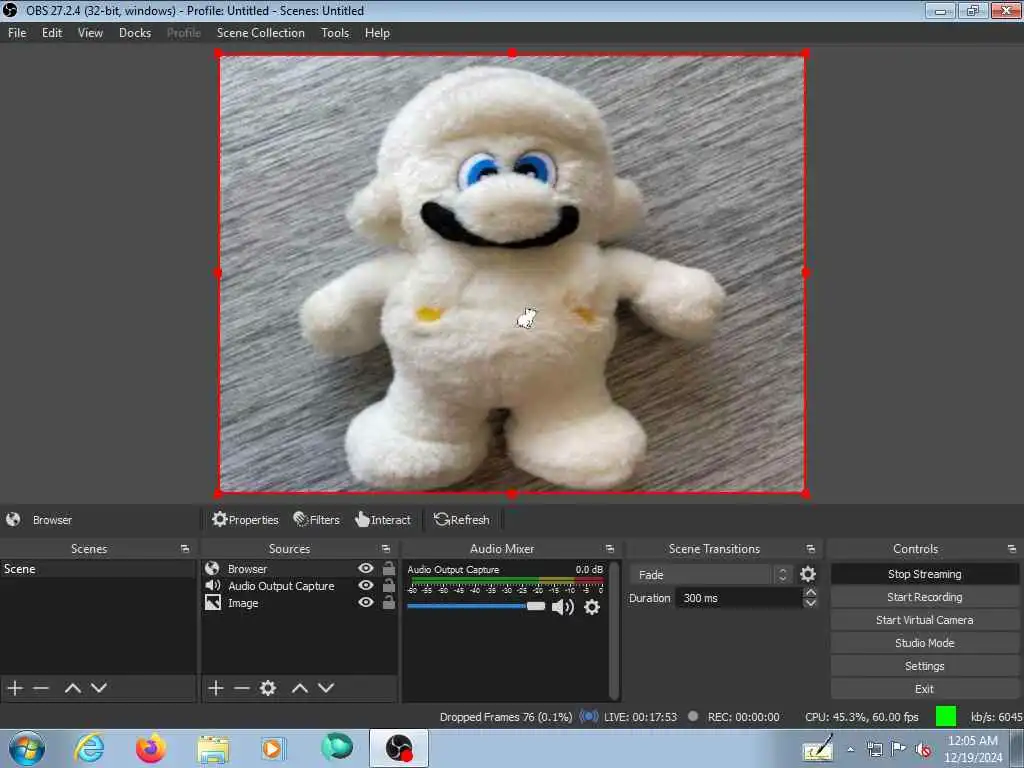Open the Help menu
This screenshot has width=1024, height=768.
point(377,33)
